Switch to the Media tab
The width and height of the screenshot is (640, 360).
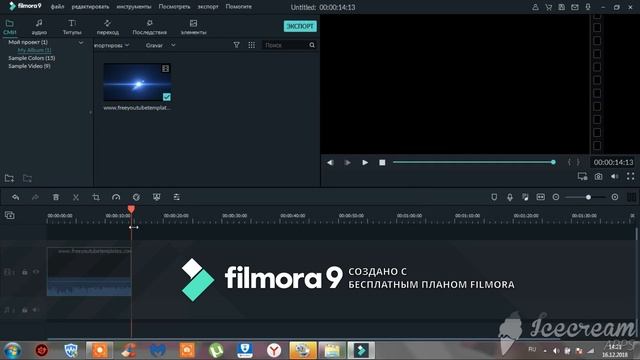point(9,27)
